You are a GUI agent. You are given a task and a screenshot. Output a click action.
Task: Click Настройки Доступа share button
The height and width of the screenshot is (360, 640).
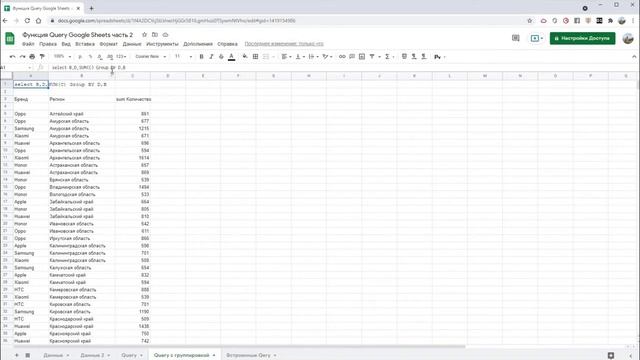582,38
